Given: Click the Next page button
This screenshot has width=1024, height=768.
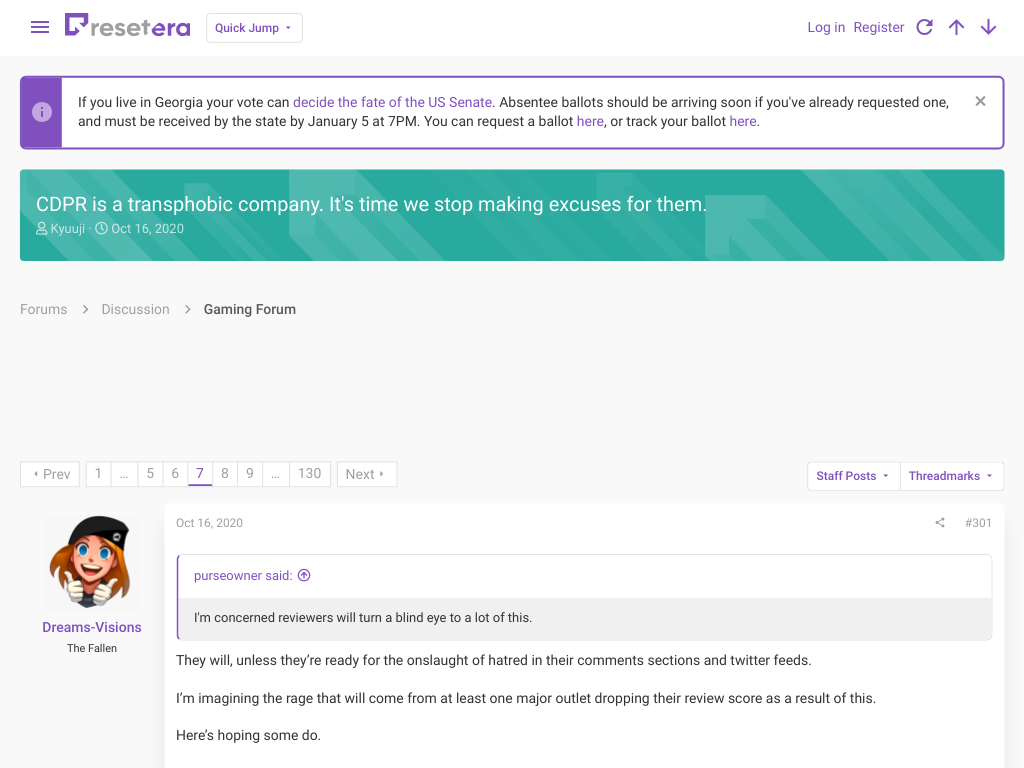Looking at the screenshot, I should (x=366, y=474).
